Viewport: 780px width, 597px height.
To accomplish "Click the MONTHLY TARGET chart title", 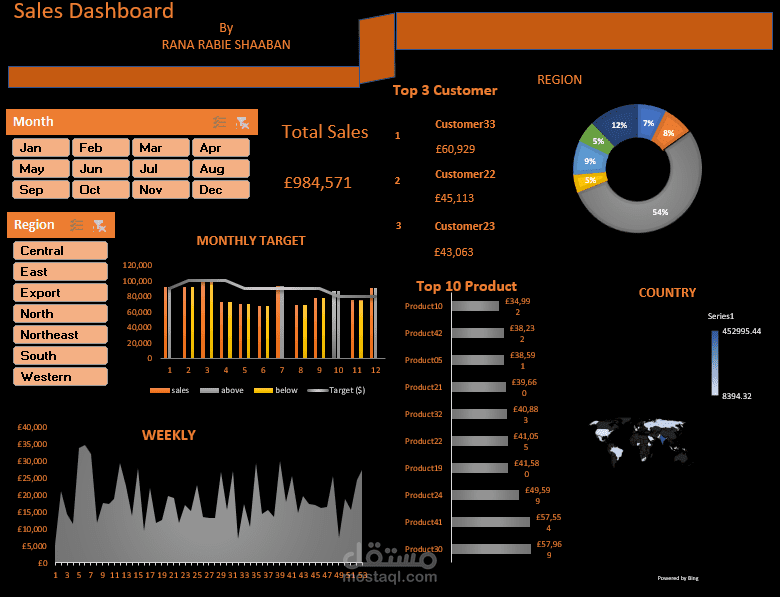I will 251,241.
